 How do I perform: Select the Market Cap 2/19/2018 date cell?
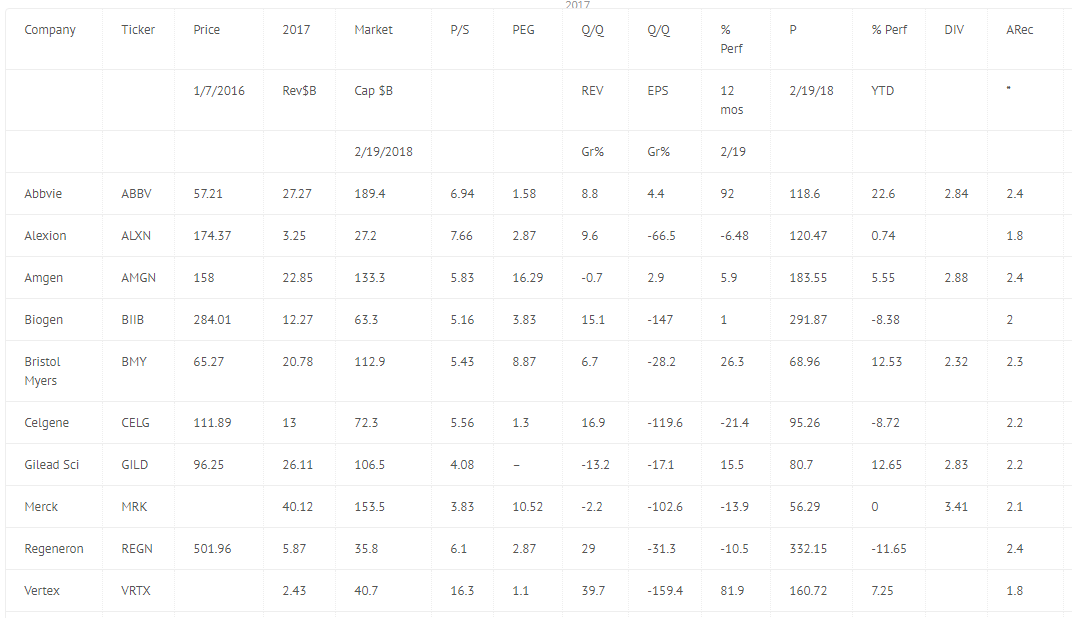tap(384, 152)
